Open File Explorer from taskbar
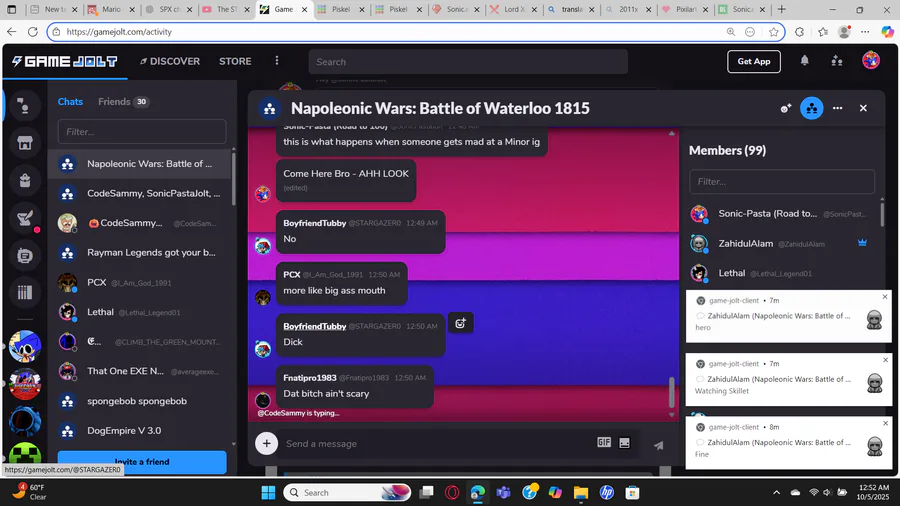 pos(581,492)
